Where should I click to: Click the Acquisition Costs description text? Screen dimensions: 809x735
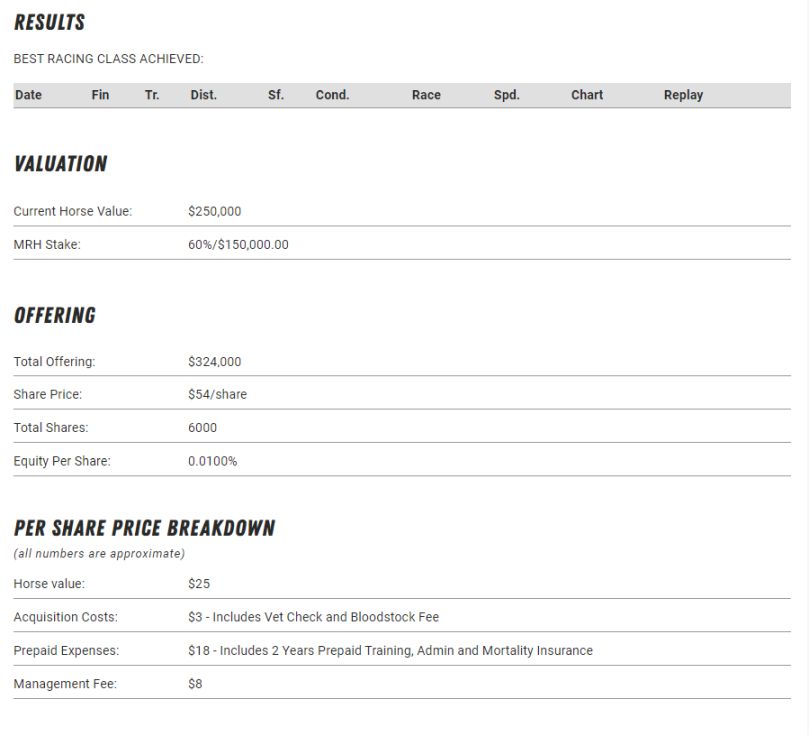click(x=313, y=617)
